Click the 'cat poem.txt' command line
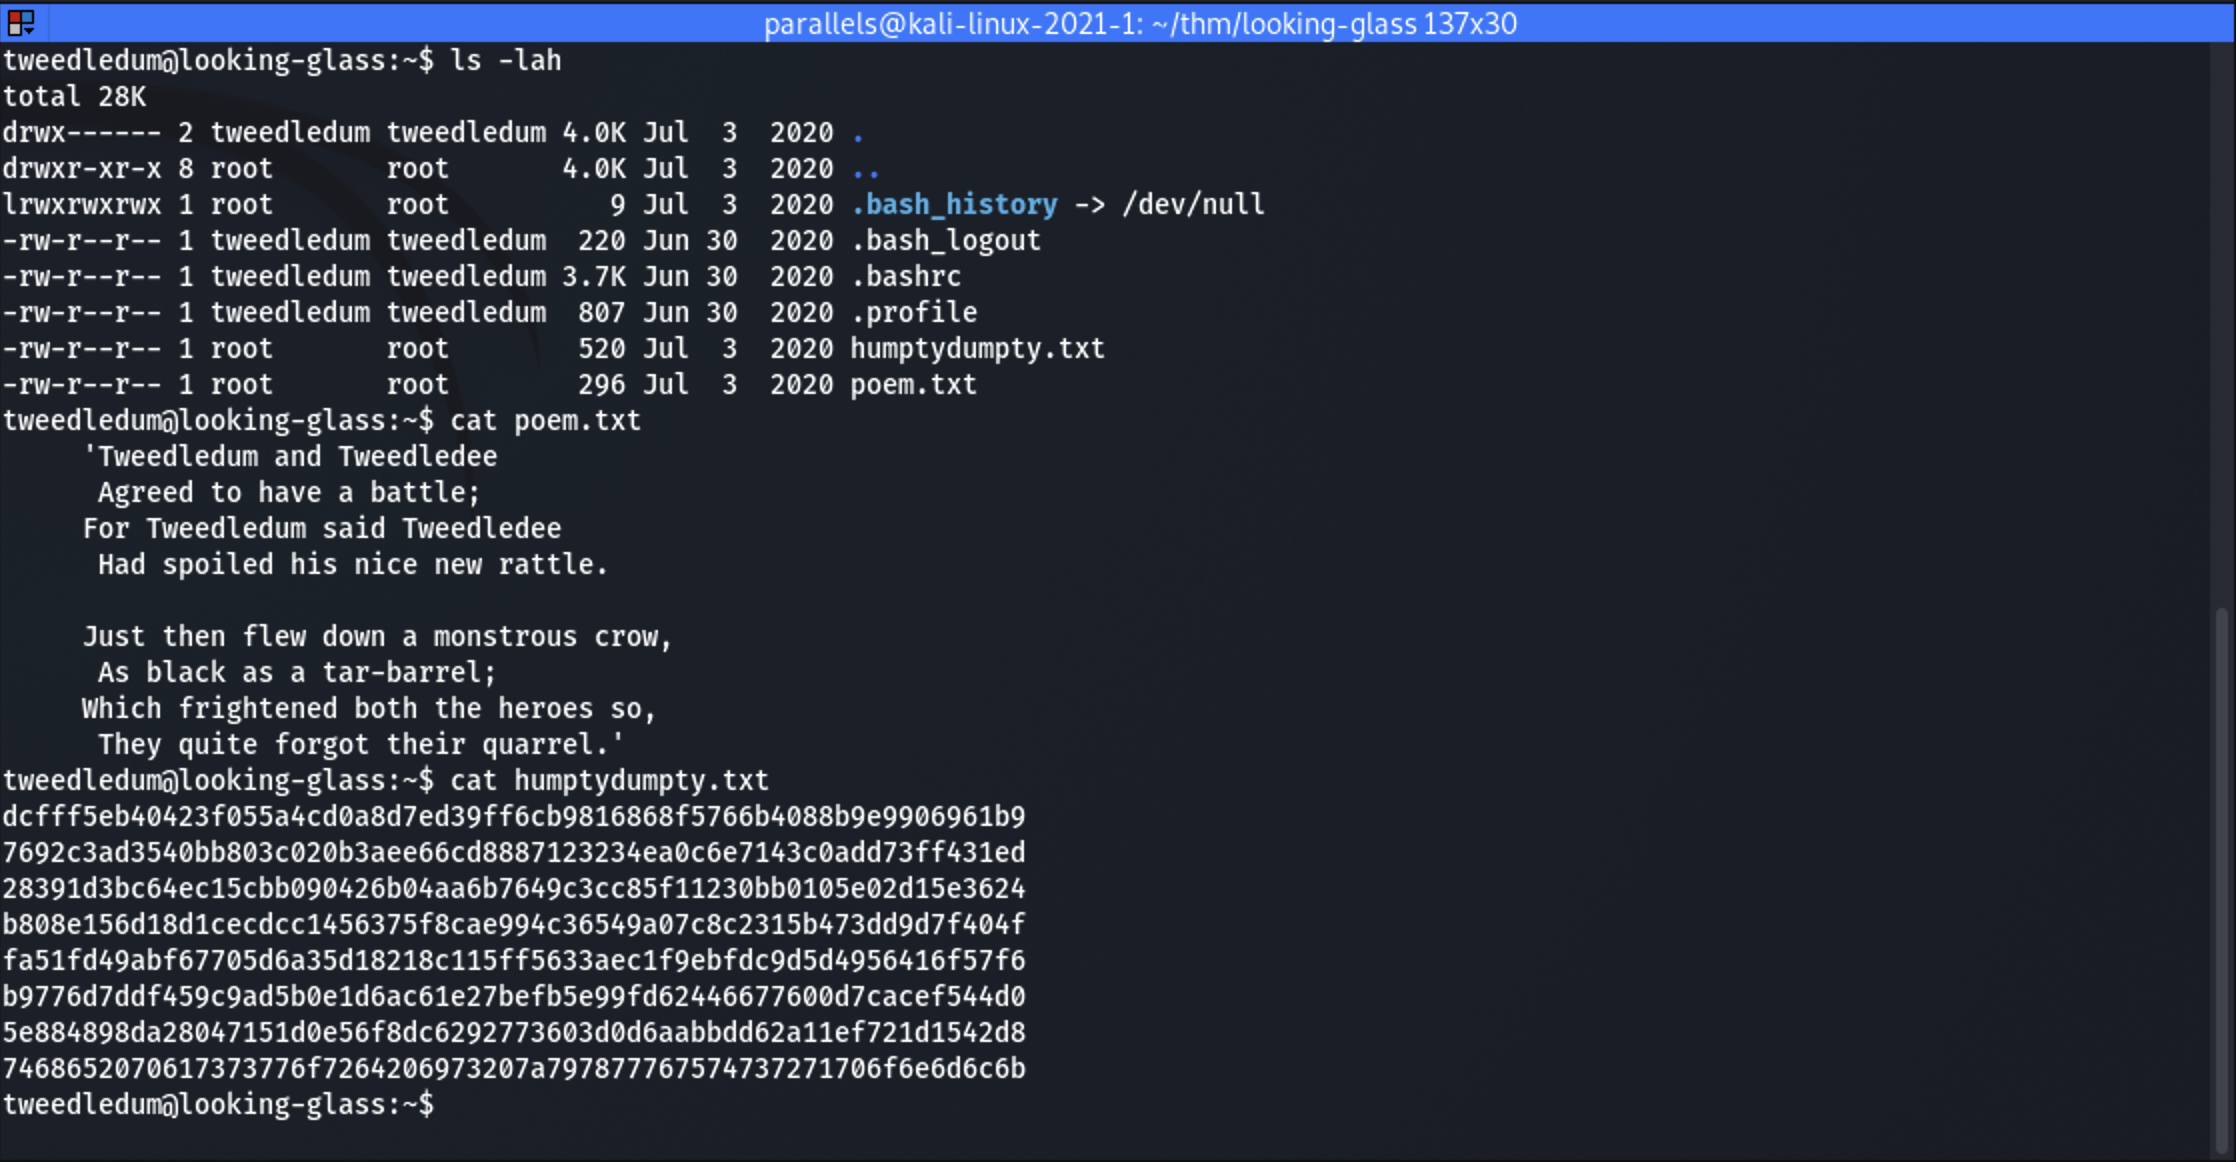Viewport: 2236px width, 1162px height. point(545,421)
